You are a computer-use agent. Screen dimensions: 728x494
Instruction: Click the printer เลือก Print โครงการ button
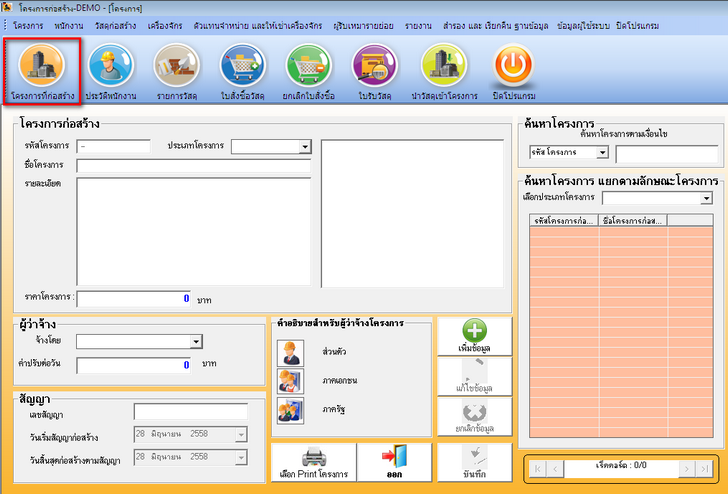pos(314,462)
